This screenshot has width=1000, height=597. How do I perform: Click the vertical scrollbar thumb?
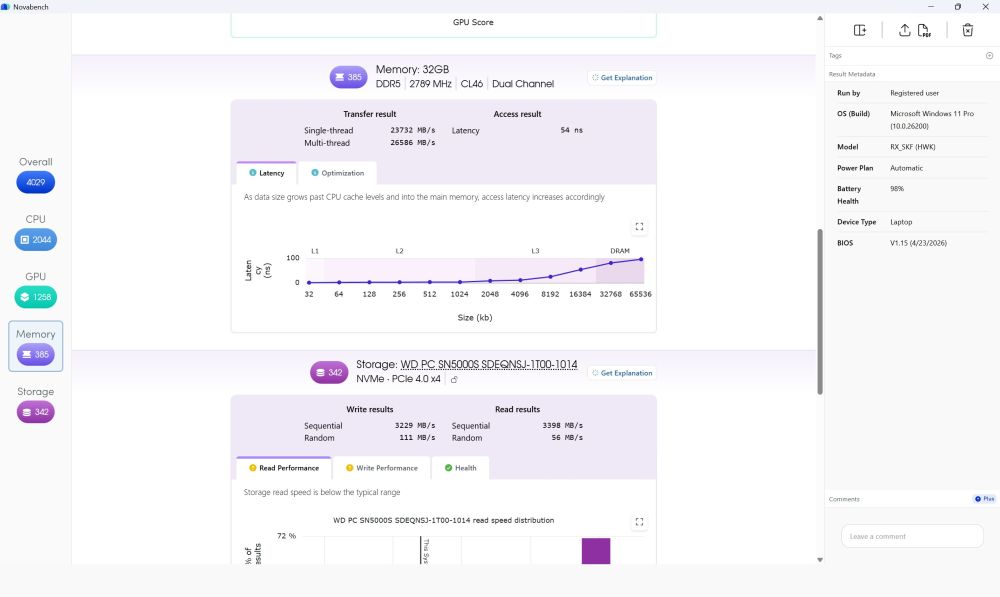click(820, 311)
